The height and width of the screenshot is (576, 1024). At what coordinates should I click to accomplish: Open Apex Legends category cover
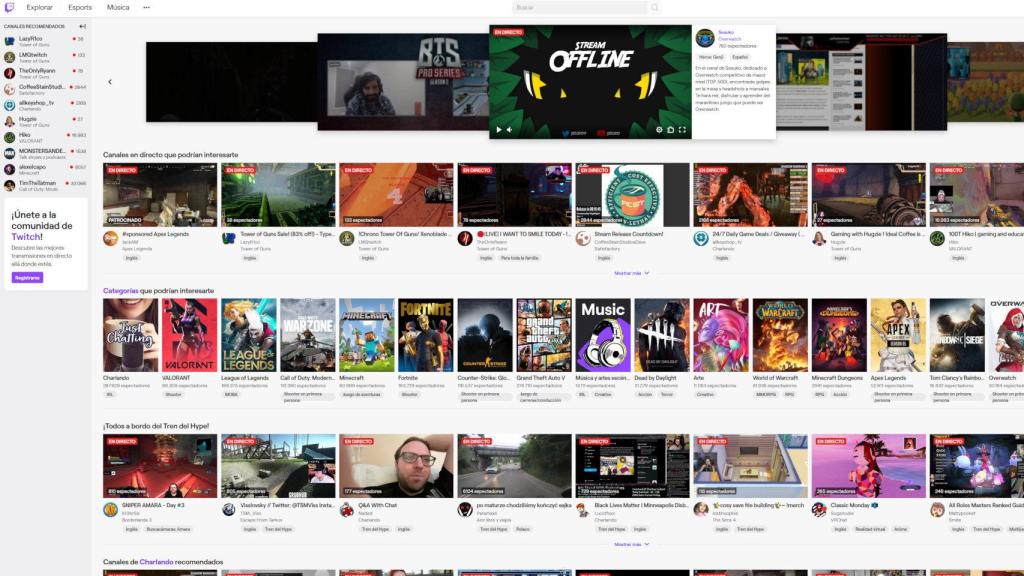point(899,335)
